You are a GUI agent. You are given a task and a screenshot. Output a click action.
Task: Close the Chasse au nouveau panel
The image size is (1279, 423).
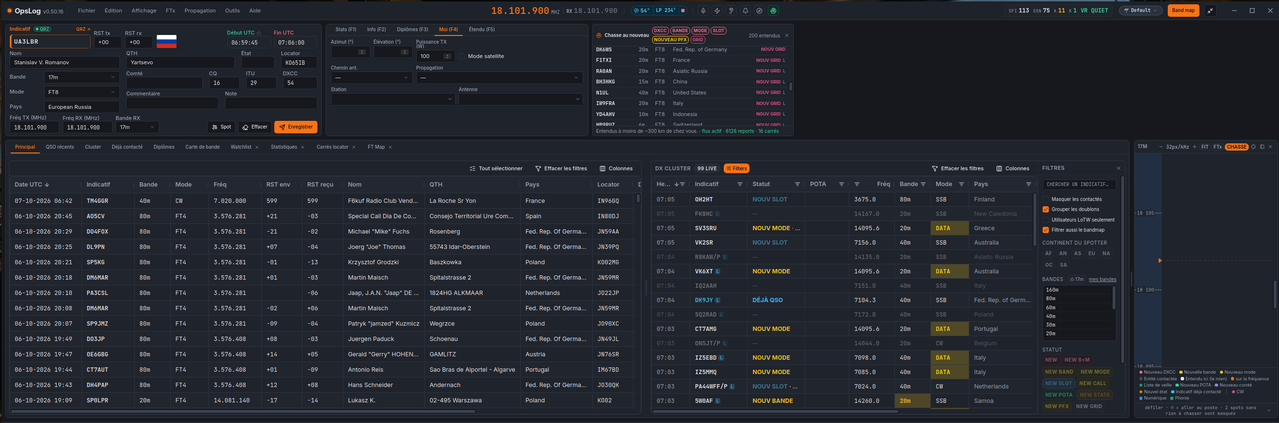point(787,35)
